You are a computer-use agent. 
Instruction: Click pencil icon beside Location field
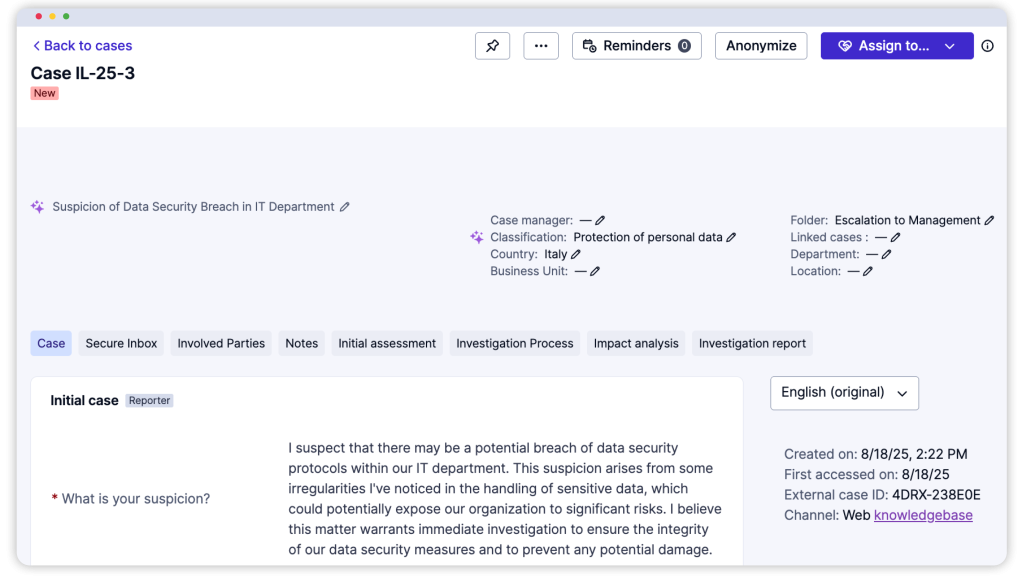coord(868,271)
